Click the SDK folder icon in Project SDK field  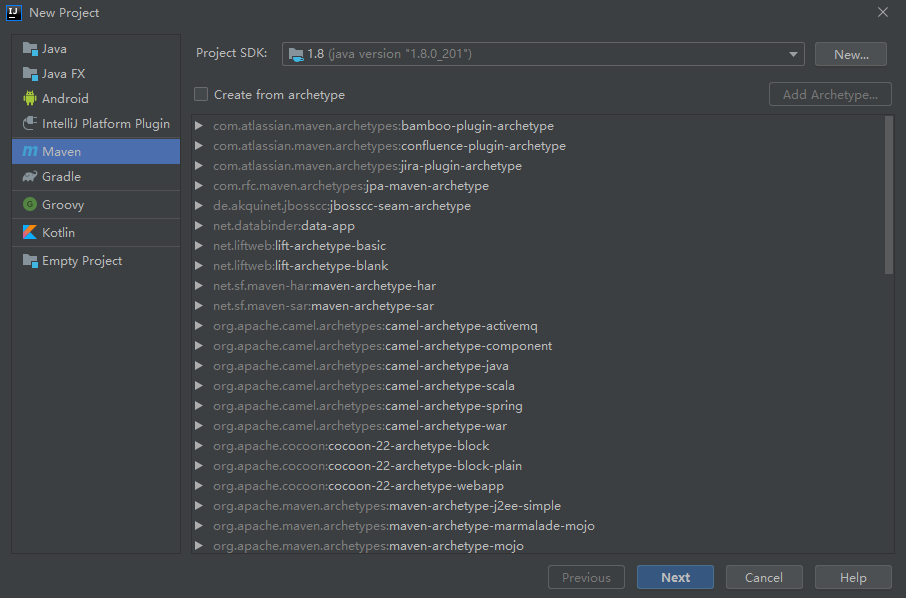[x=296, y=54]
